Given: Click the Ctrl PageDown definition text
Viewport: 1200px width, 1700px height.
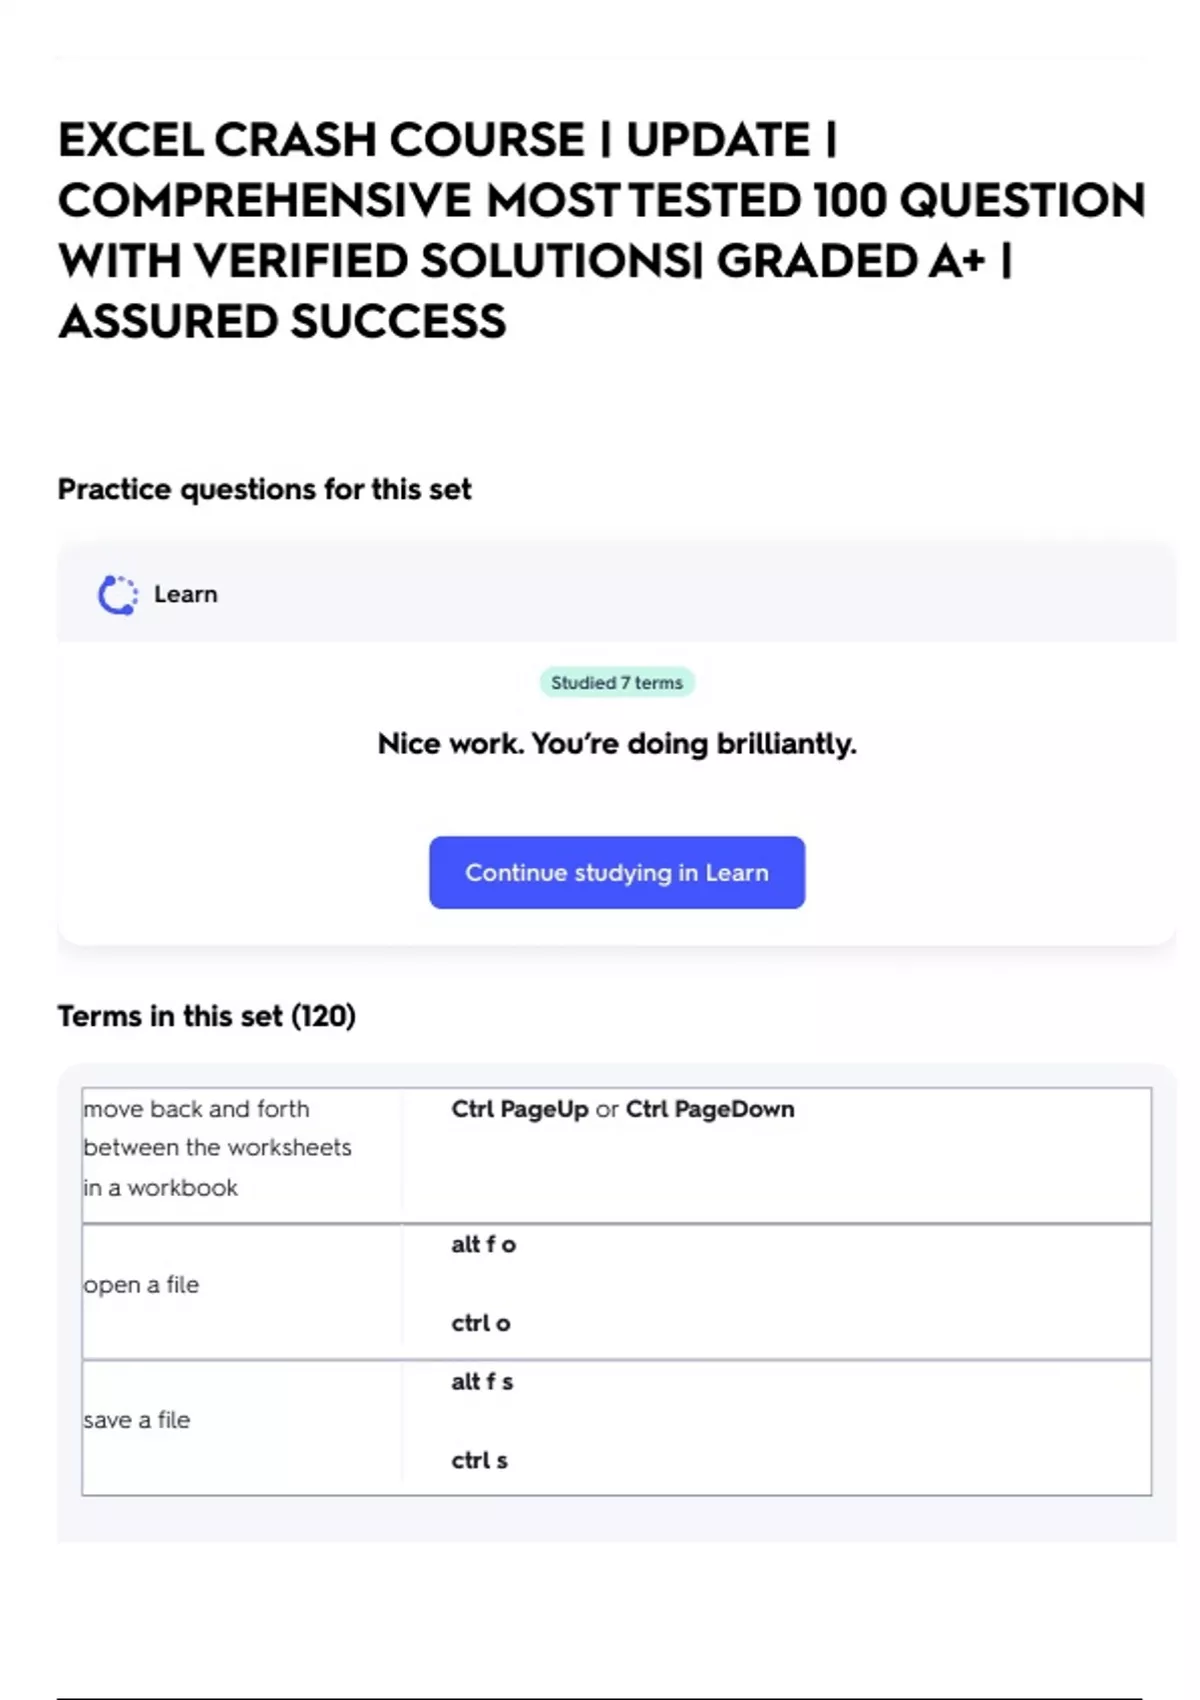Looking at the screenshot, I should point(710,1110).
